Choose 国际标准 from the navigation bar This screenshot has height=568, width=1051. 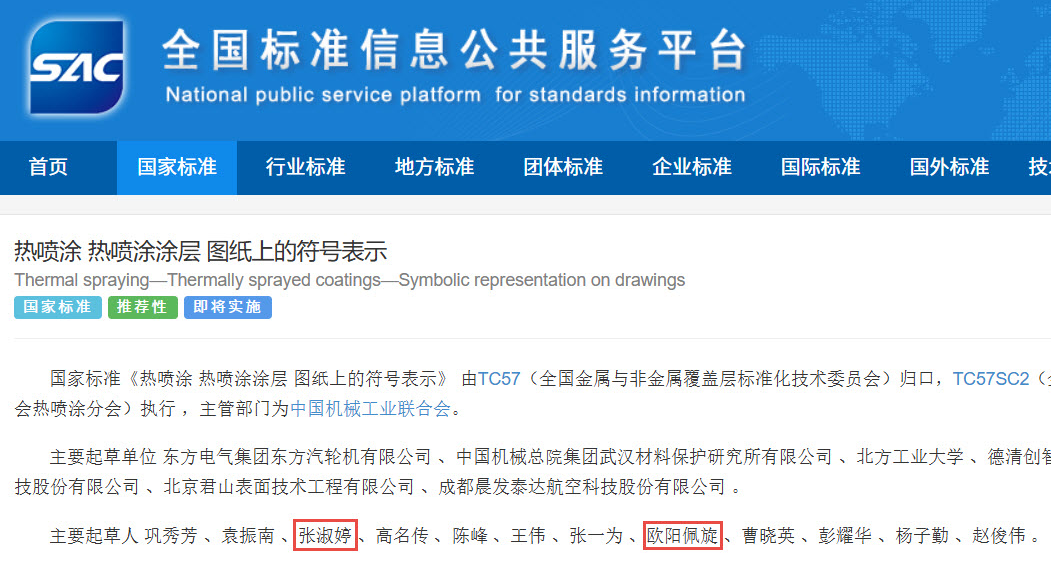(820, 167)
